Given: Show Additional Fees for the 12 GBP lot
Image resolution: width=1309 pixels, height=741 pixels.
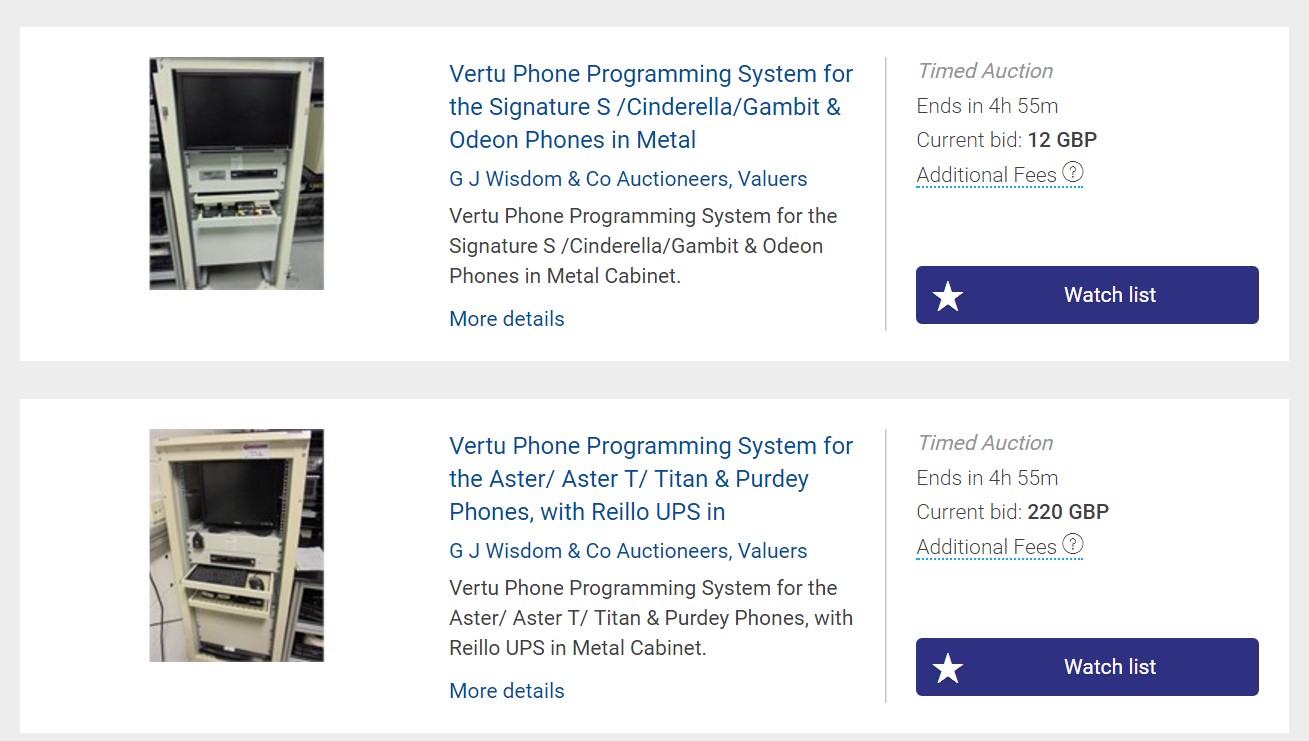Looking at the screenshot, I should point(986,175).
